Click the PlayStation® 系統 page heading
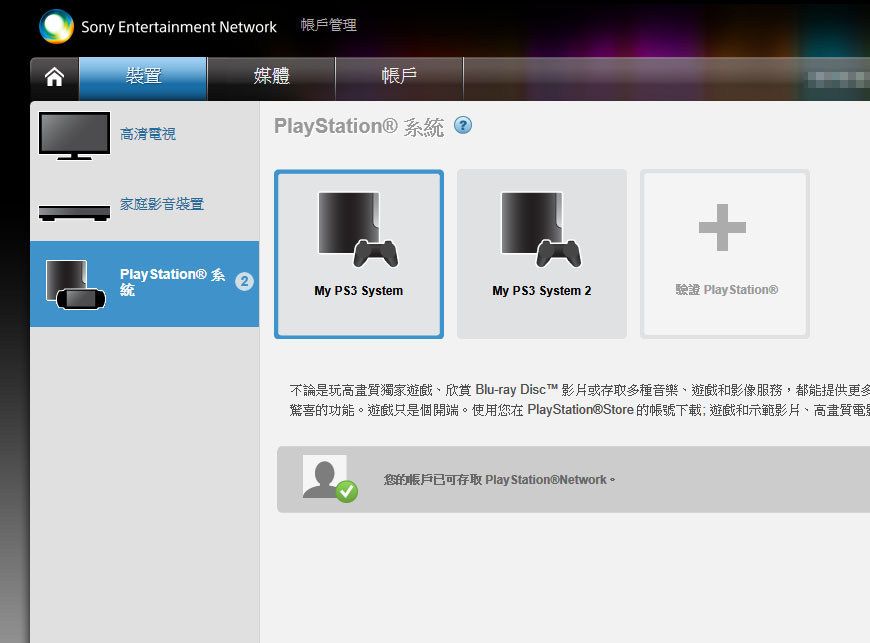The height and width of the screenshot is (643, 870). (x=359, y=126)
